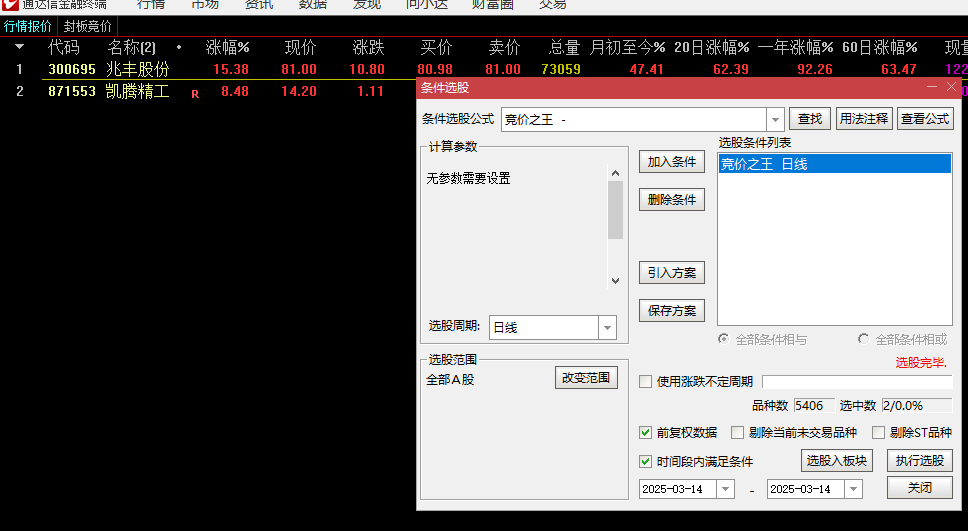
Task: Sort by the 20日涨幅% column header
Action: pyautogui.click(x=711, y=47)
